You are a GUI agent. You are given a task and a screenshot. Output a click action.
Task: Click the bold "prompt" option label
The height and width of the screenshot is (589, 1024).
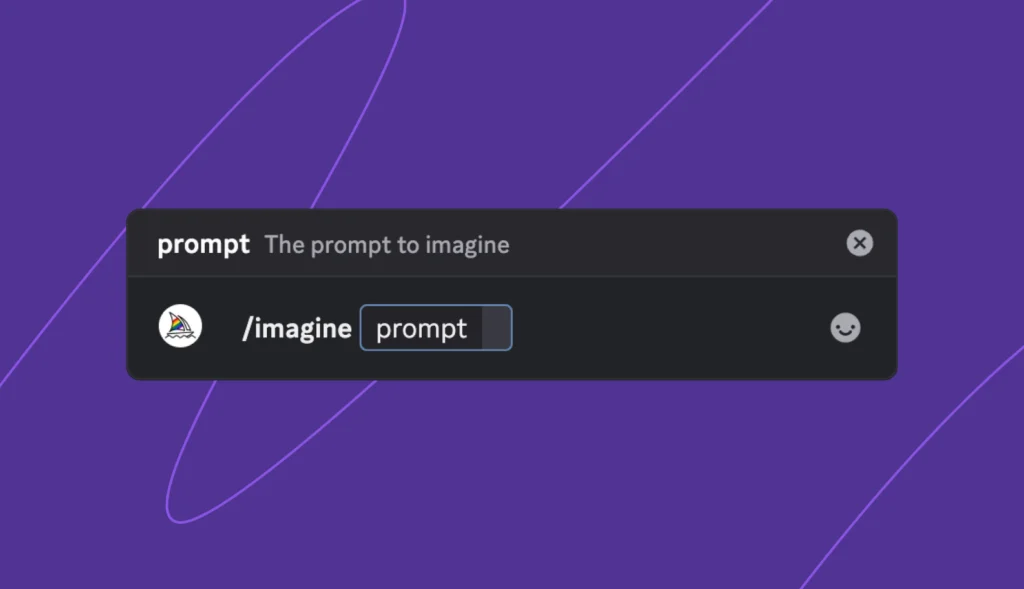203,245
